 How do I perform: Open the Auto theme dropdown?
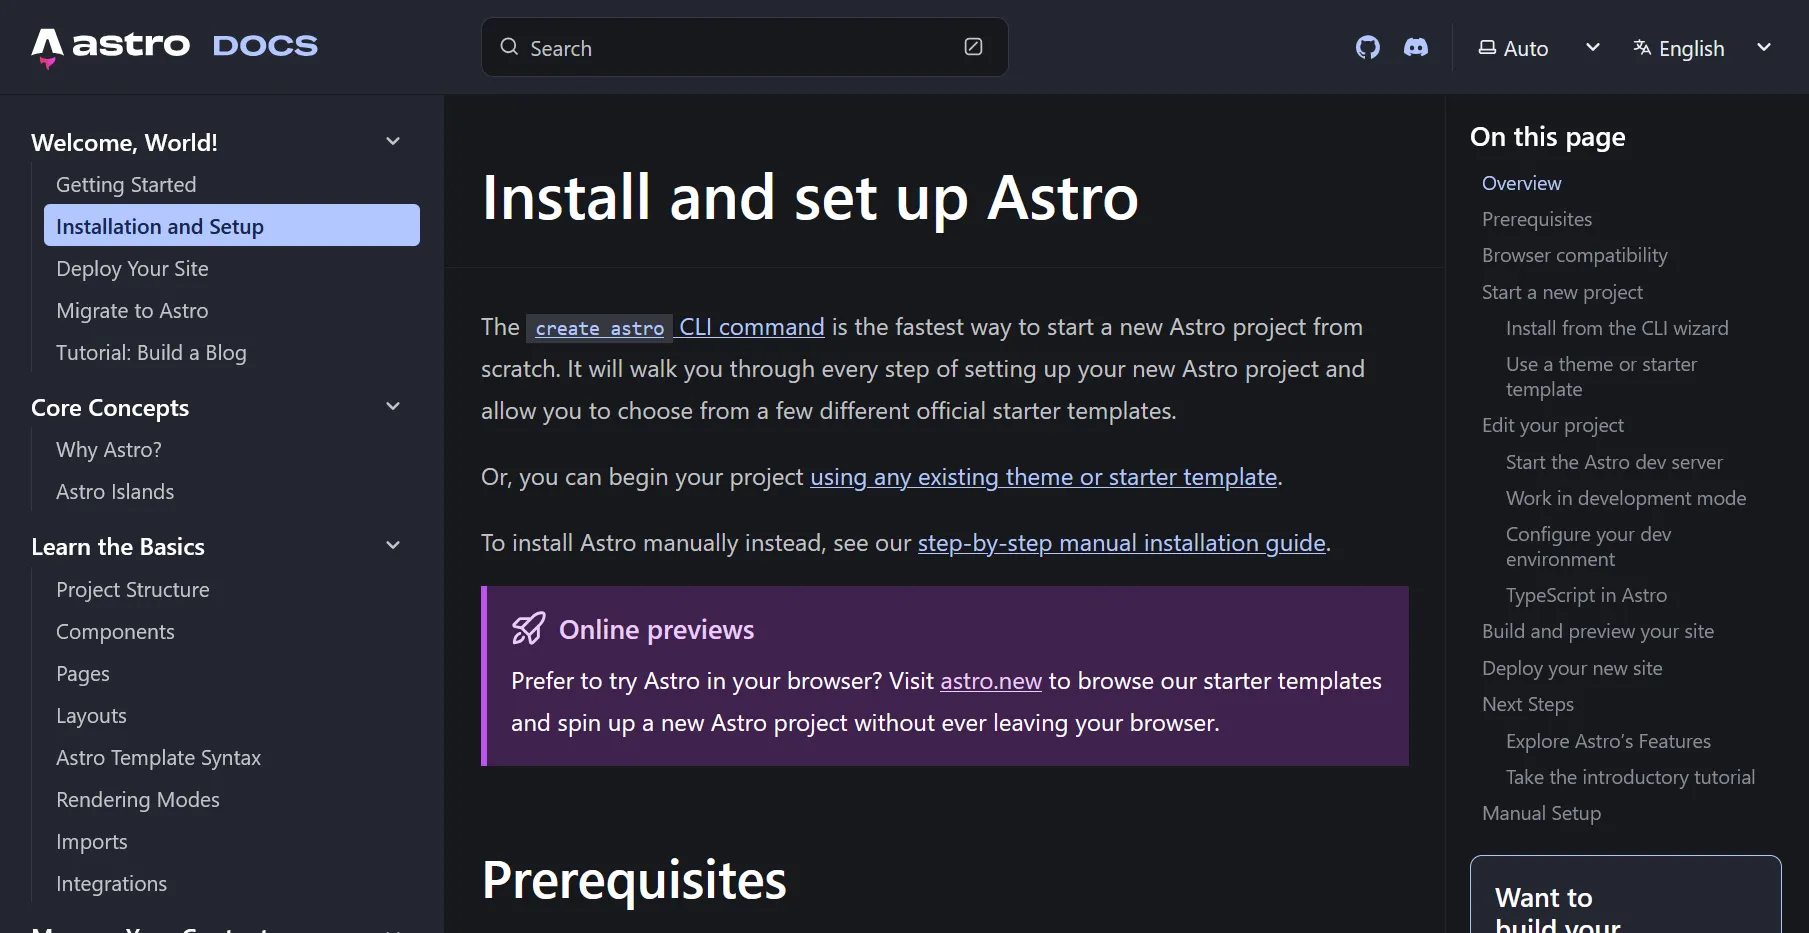pos(1539,48)
